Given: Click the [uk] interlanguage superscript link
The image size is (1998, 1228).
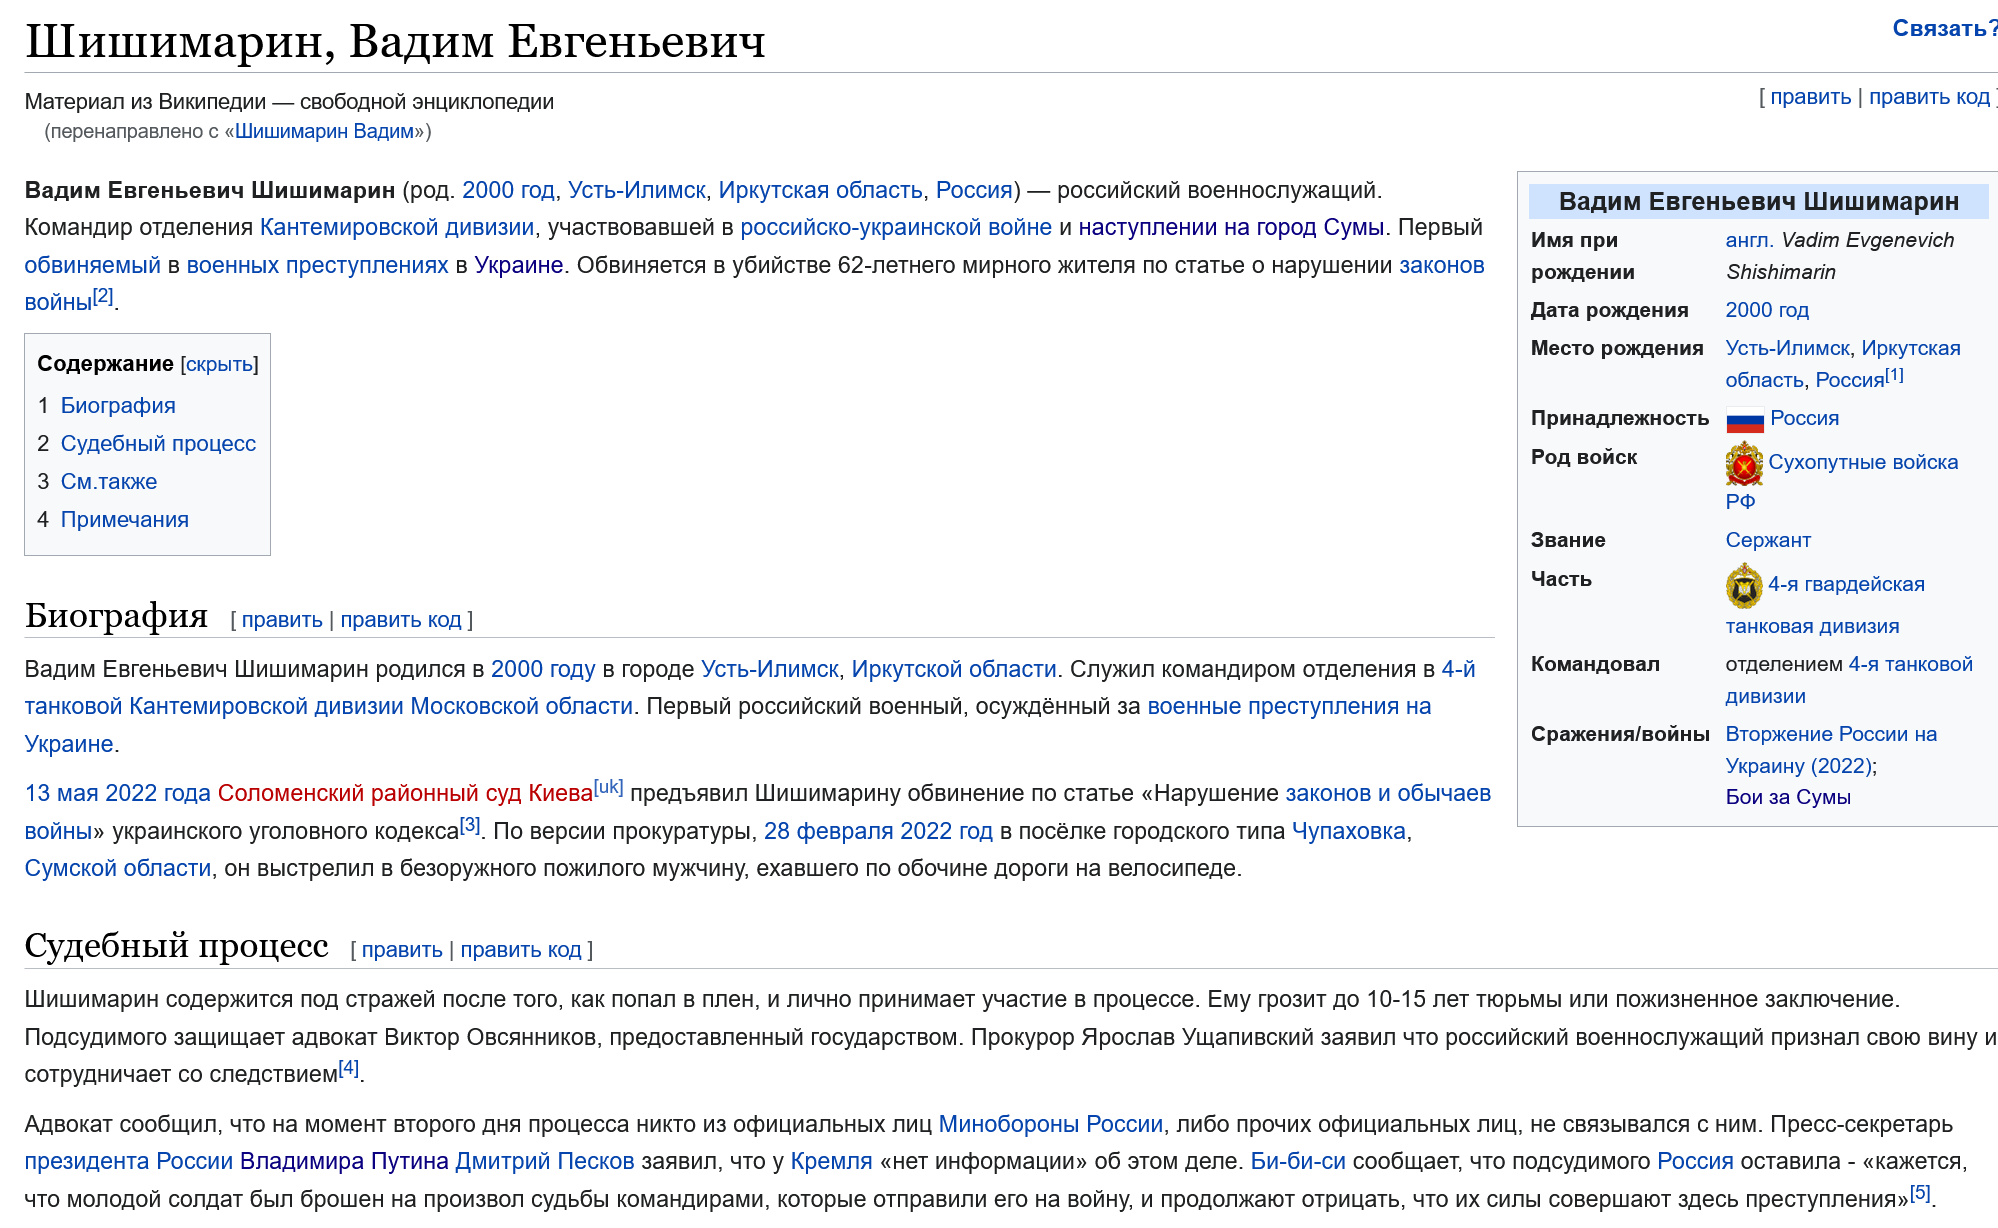Looking at the screenshot, I should click(608, 788).
